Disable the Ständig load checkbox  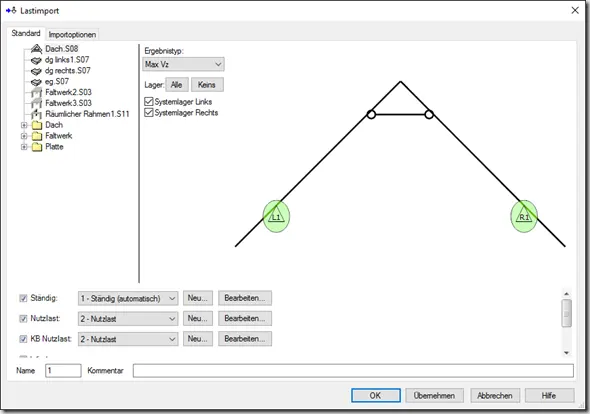click(23, 298)
